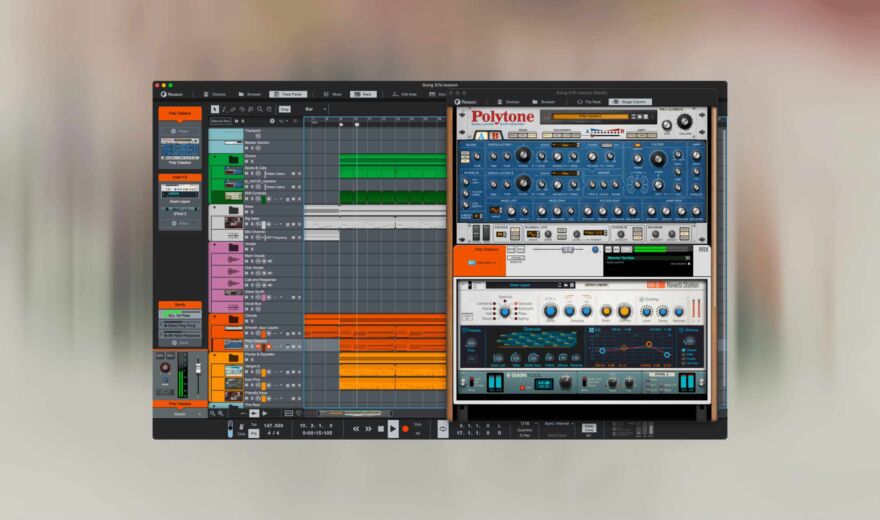Collapse the Chords track folder

coord(214,316)
